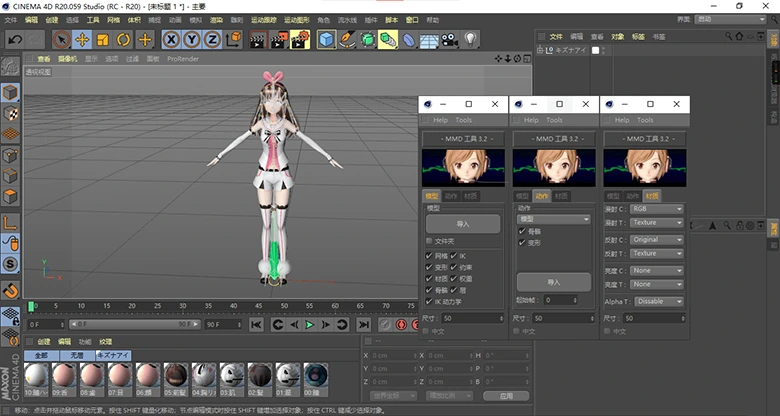Switch to Texture mode checkerboard icon
The width and height of the screenshot is (780, 416).
tap(10, 113)
